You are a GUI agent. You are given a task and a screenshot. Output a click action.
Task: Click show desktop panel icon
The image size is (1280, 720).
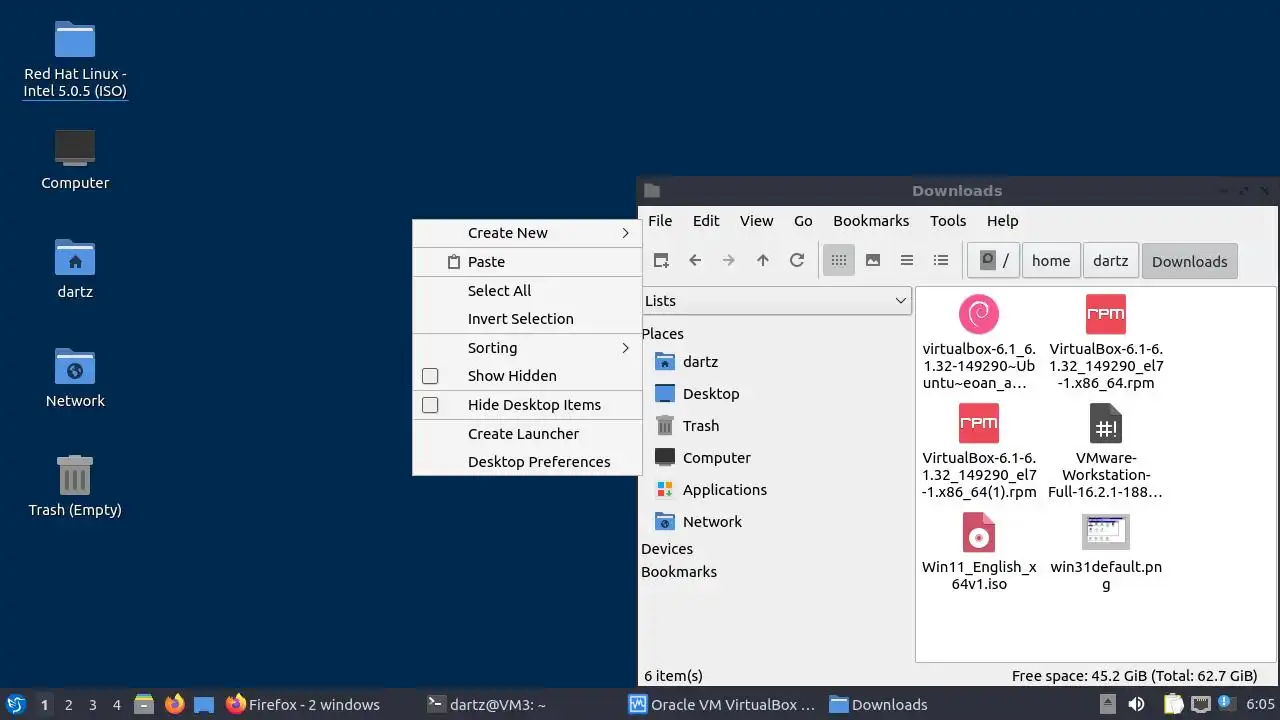coord(204,704)
